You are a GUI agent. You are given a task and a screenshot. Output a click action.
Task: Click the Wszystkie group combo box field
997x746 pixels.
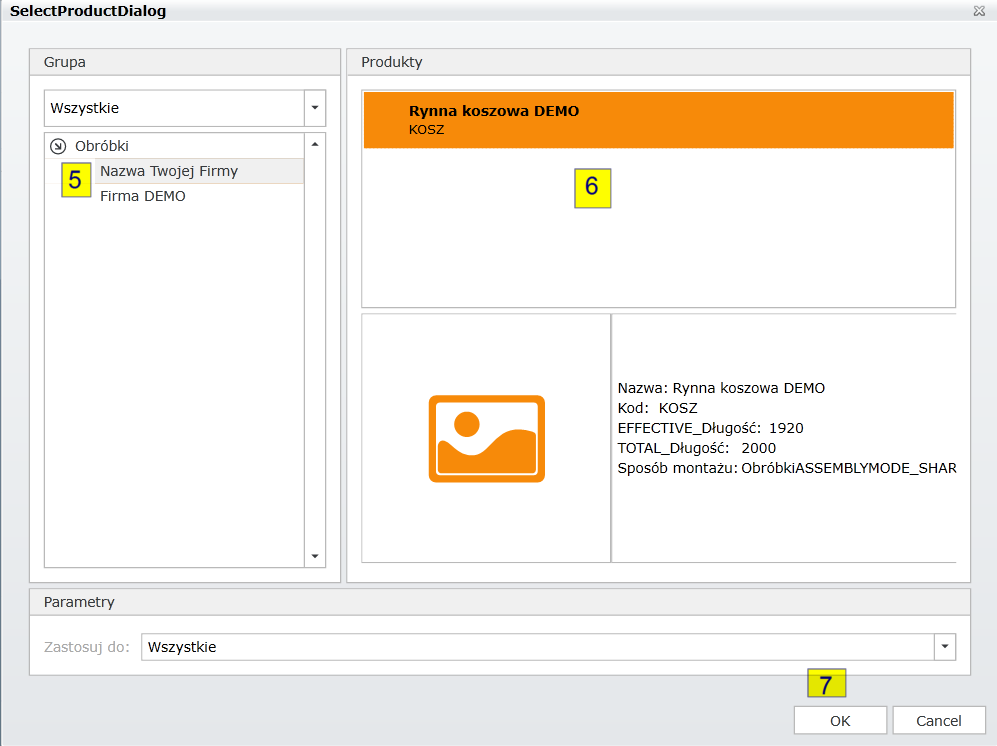pyautogui.click(x=173, y=108)
